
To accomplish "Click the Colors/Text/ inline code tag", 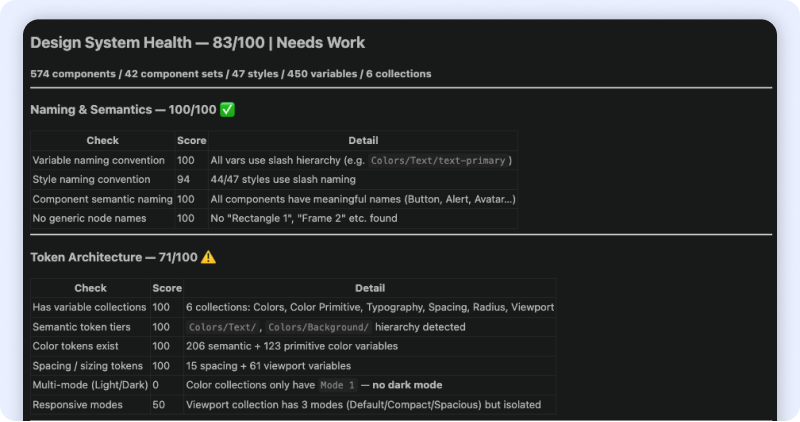I will pos(222,327).
